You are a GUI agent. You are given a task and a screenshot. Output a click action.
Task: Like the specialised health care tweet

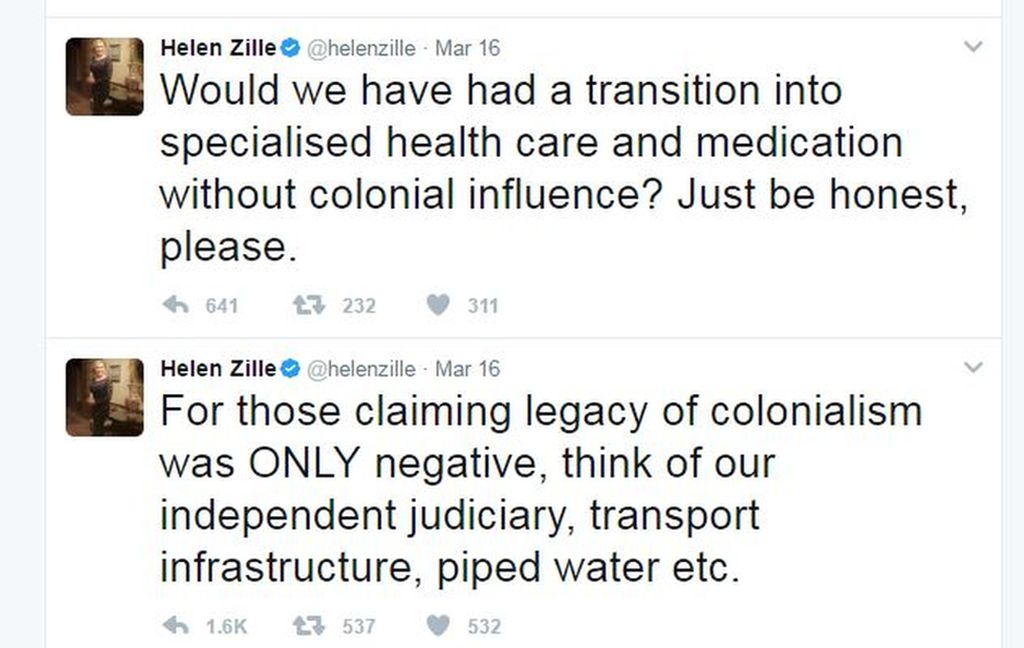point(438,306)
